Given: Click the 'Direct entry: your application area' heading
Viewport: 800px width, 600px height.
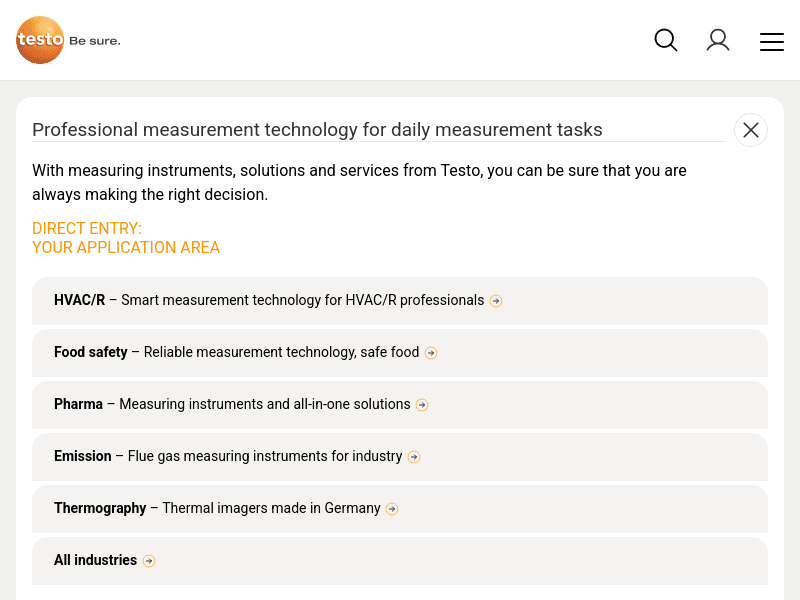Looking at the screenshot, I should coord(126,238).
